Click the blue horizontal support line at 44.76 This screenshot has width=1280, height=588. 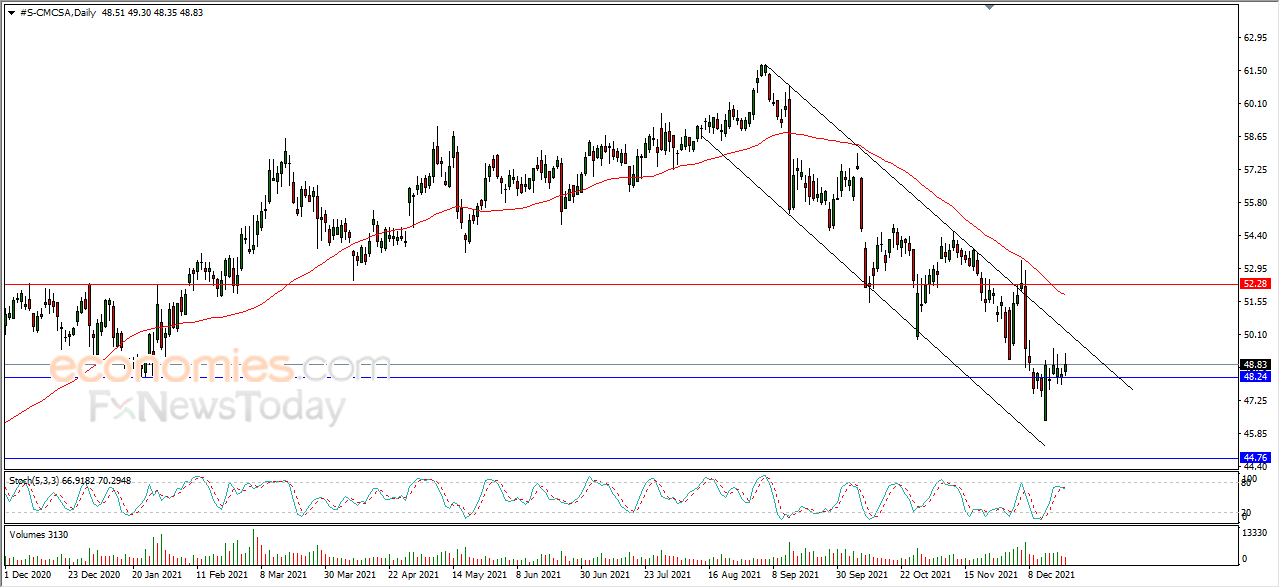pos(620,459)
